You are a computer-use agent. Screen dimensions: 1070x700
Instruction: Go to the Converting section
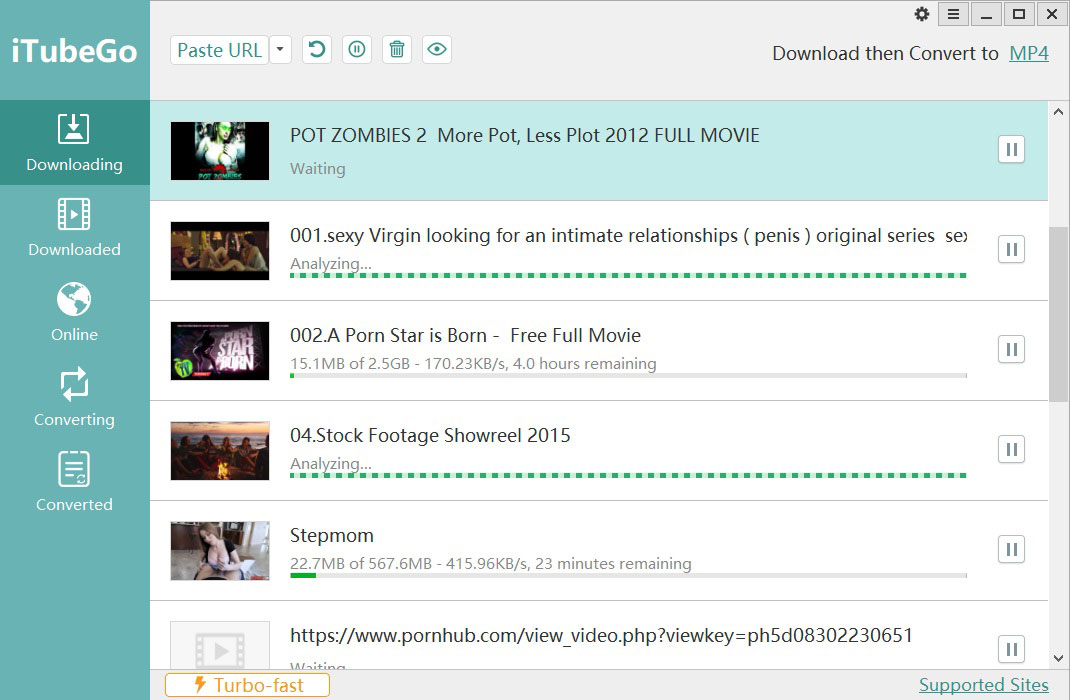click(74, 398)
